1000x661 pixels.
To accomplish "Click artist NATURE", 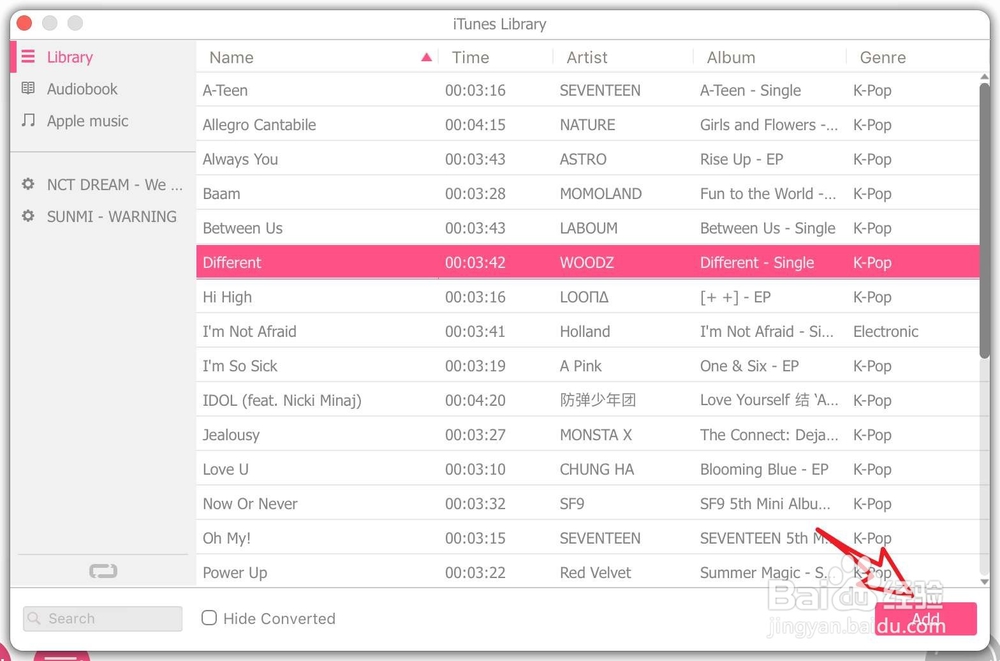I will pos(587,124).
